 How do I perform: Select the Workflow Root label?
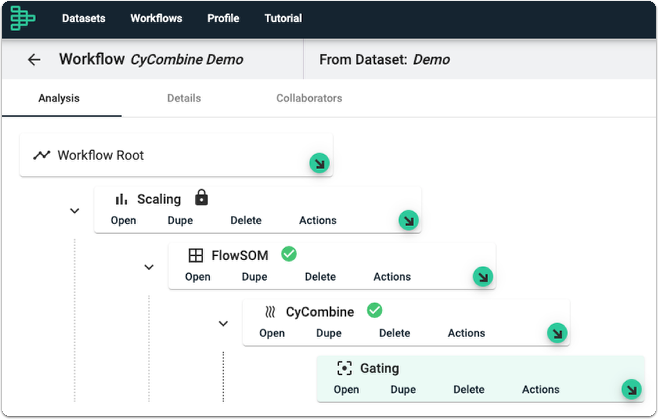tap(101, 155)
